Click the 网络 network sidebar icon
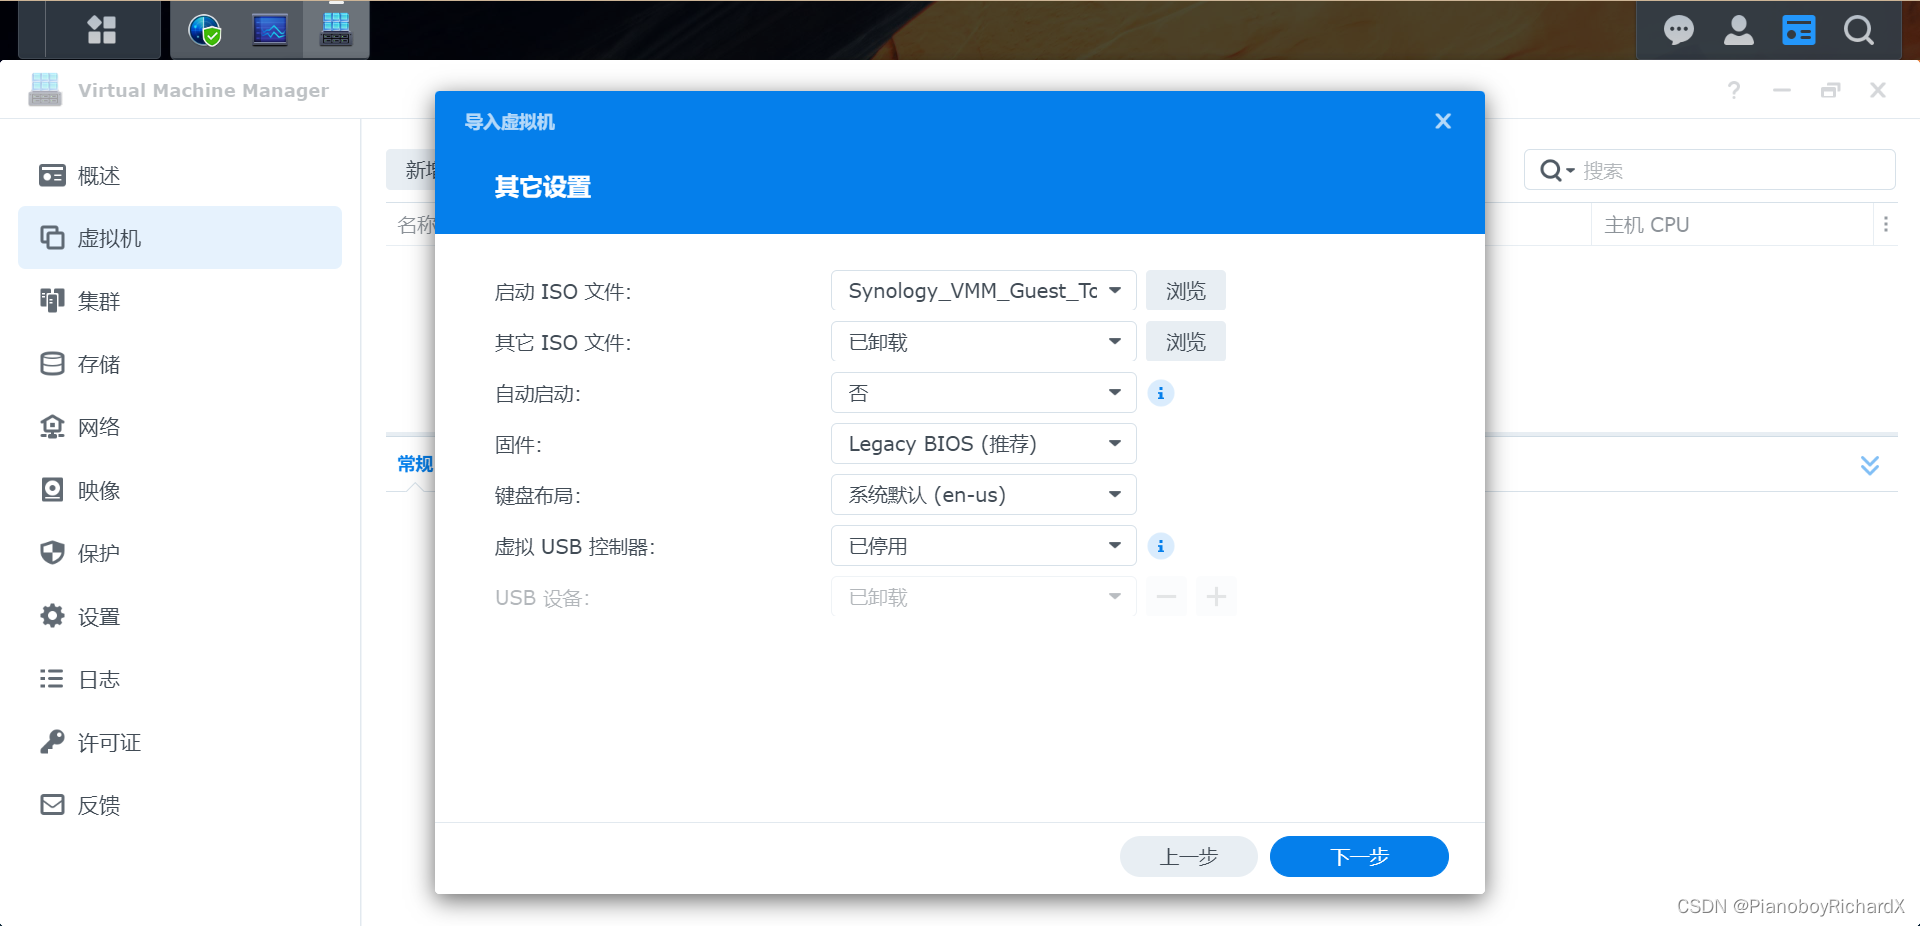Viewport: 1920px width, 926px height. tap(52, 427)
